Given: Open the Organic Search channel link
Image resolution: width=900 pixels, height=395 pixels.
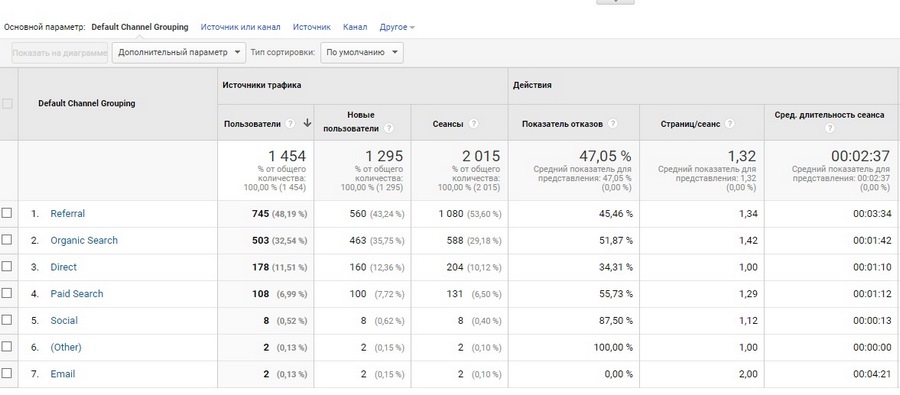Looking at the screenshot, I should tap(84, 241).
